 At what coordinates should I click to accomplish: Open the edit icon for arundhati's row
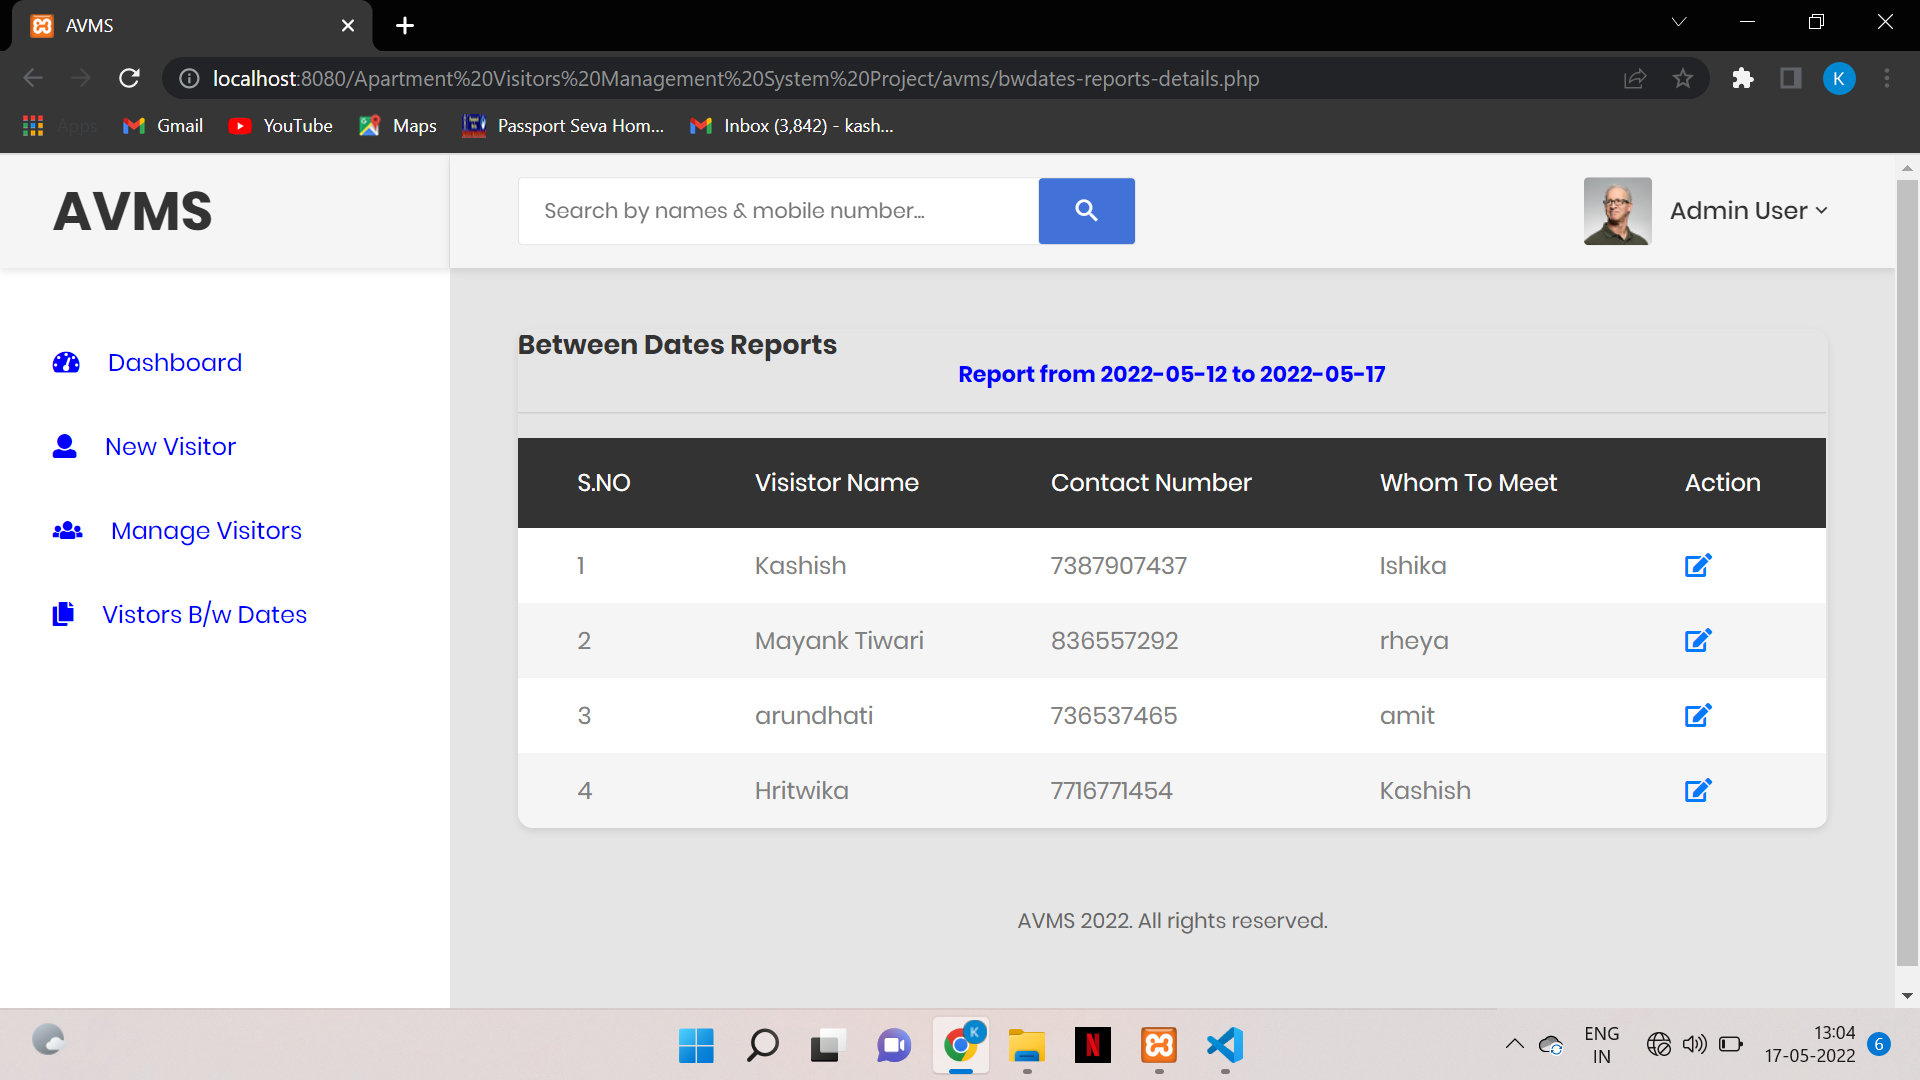point(1698,715)
